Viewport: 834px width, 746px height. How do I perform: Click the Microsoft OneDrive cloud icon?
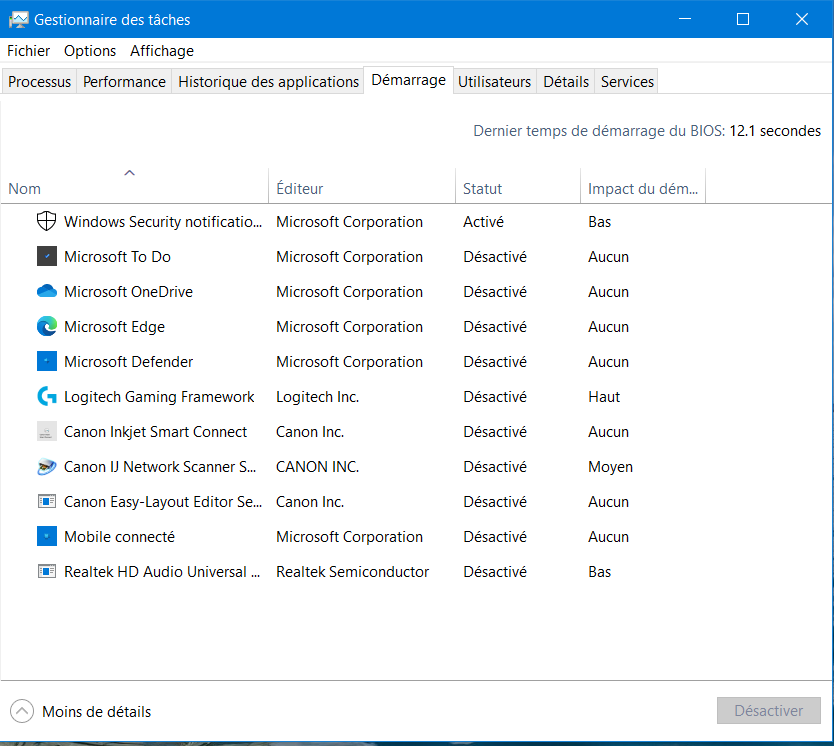point(47,291)
